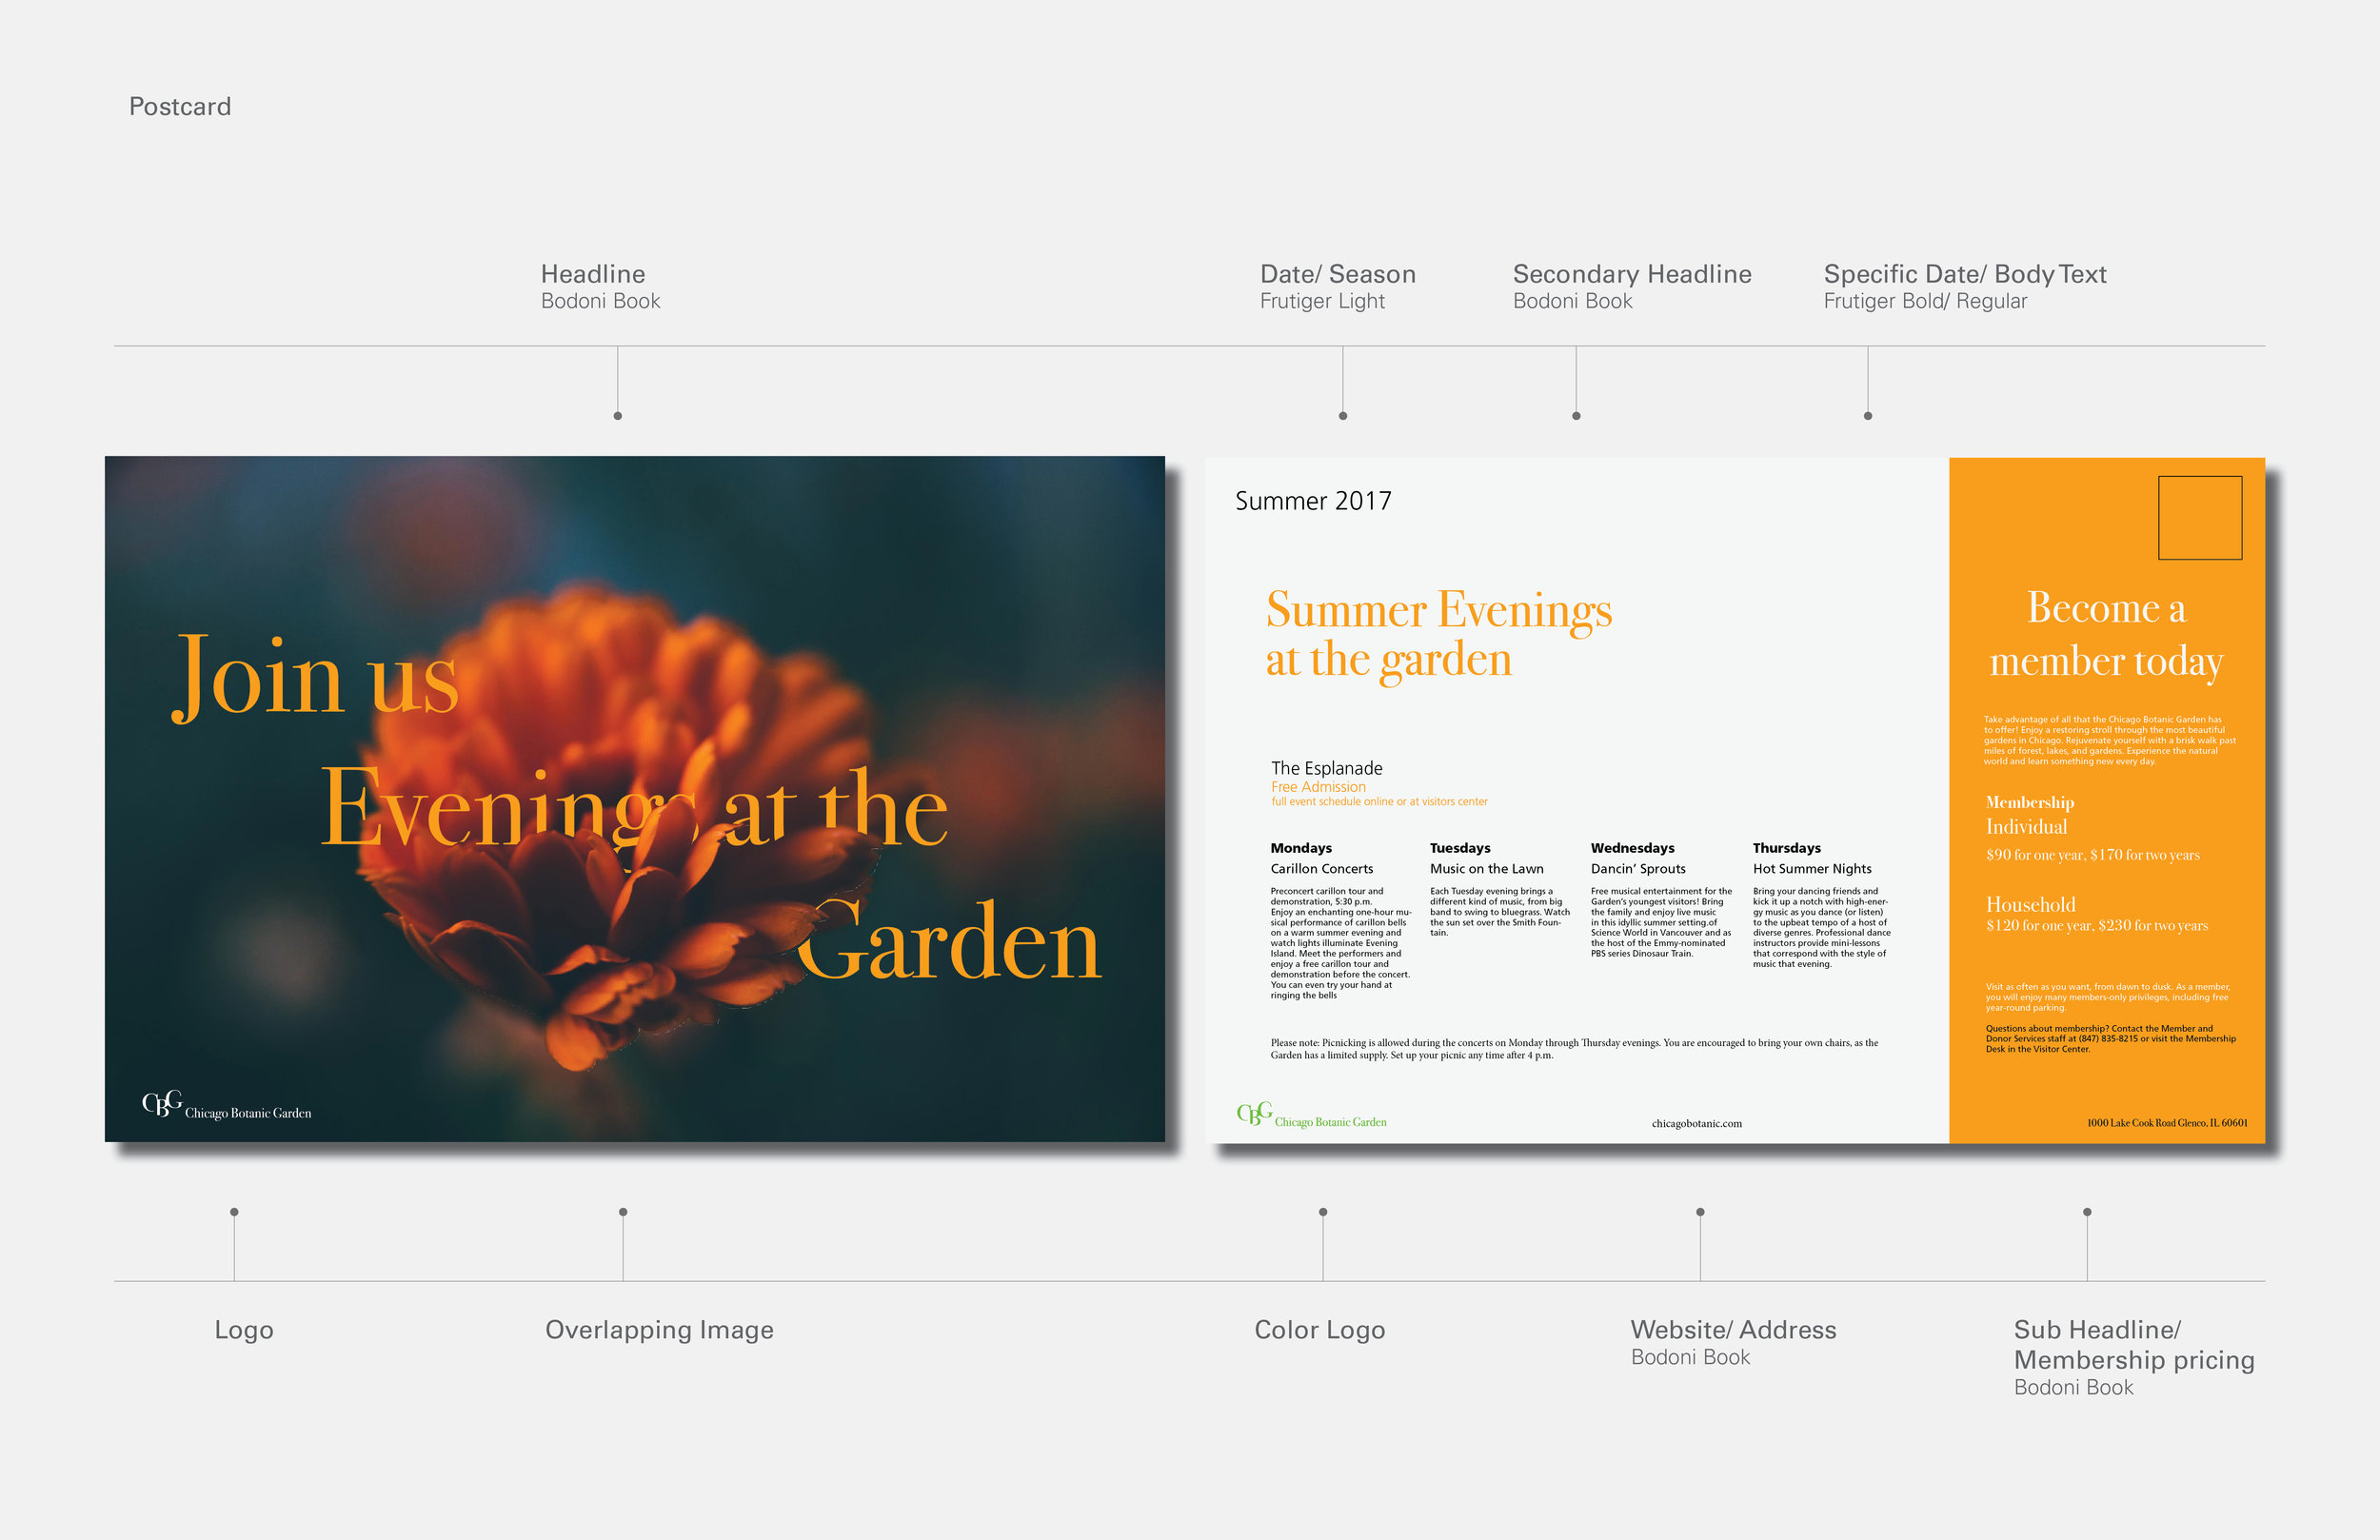Screen dimensions: 2380x1540
Task: Click the 'Wednesdays' column heading
Action: tap(1632, 848)
